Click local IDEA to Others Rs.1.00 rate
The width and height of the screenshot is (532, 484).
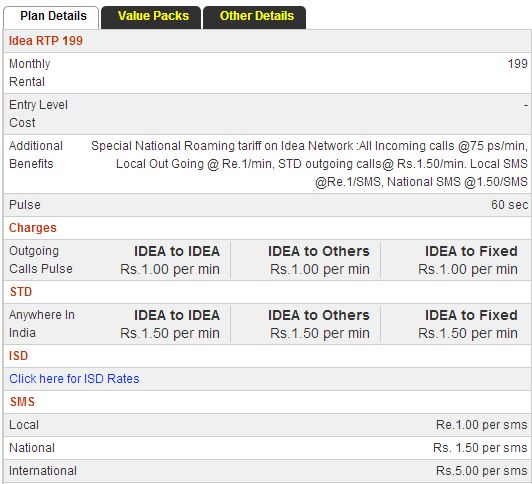click(x=320, y=269)
